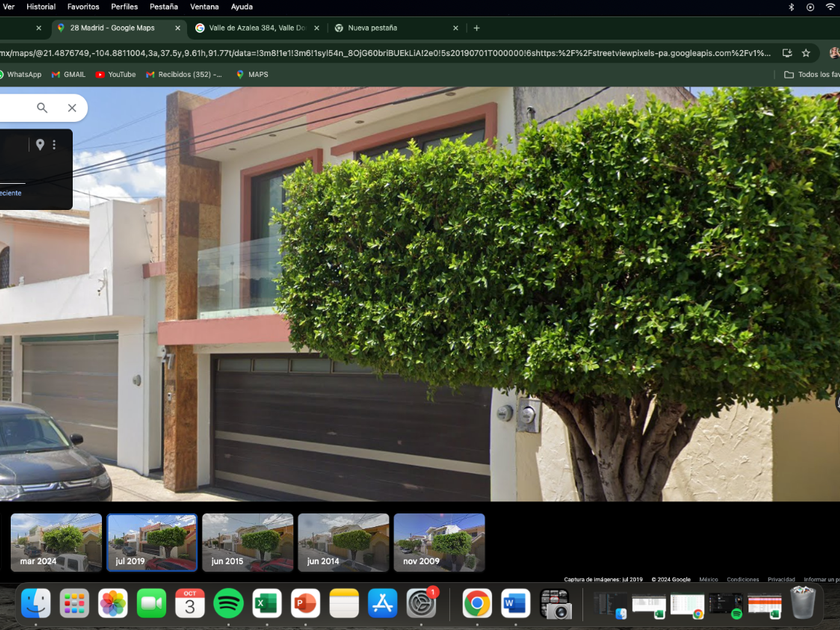Click the location pin icon in the panel
Screen dimensions: 840x630
click(40, 145)
